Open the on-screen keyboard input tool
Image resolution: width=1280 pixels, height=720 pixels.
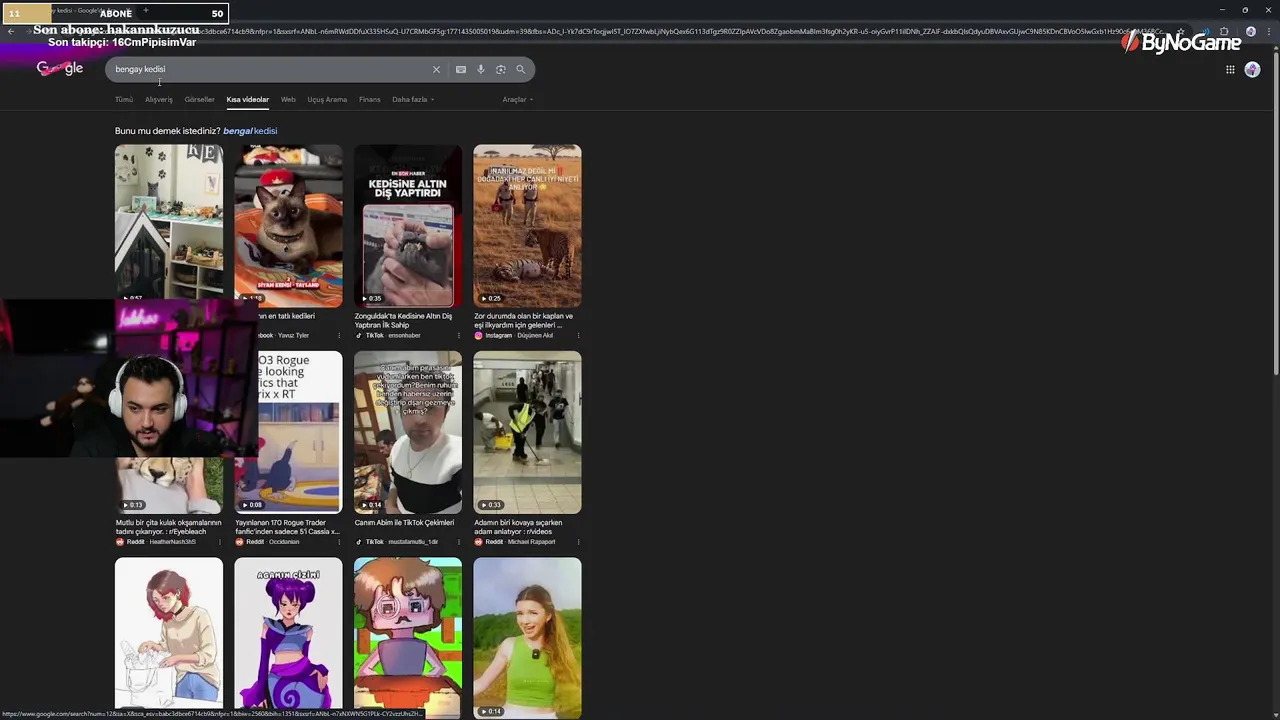(x=460, y=69)
